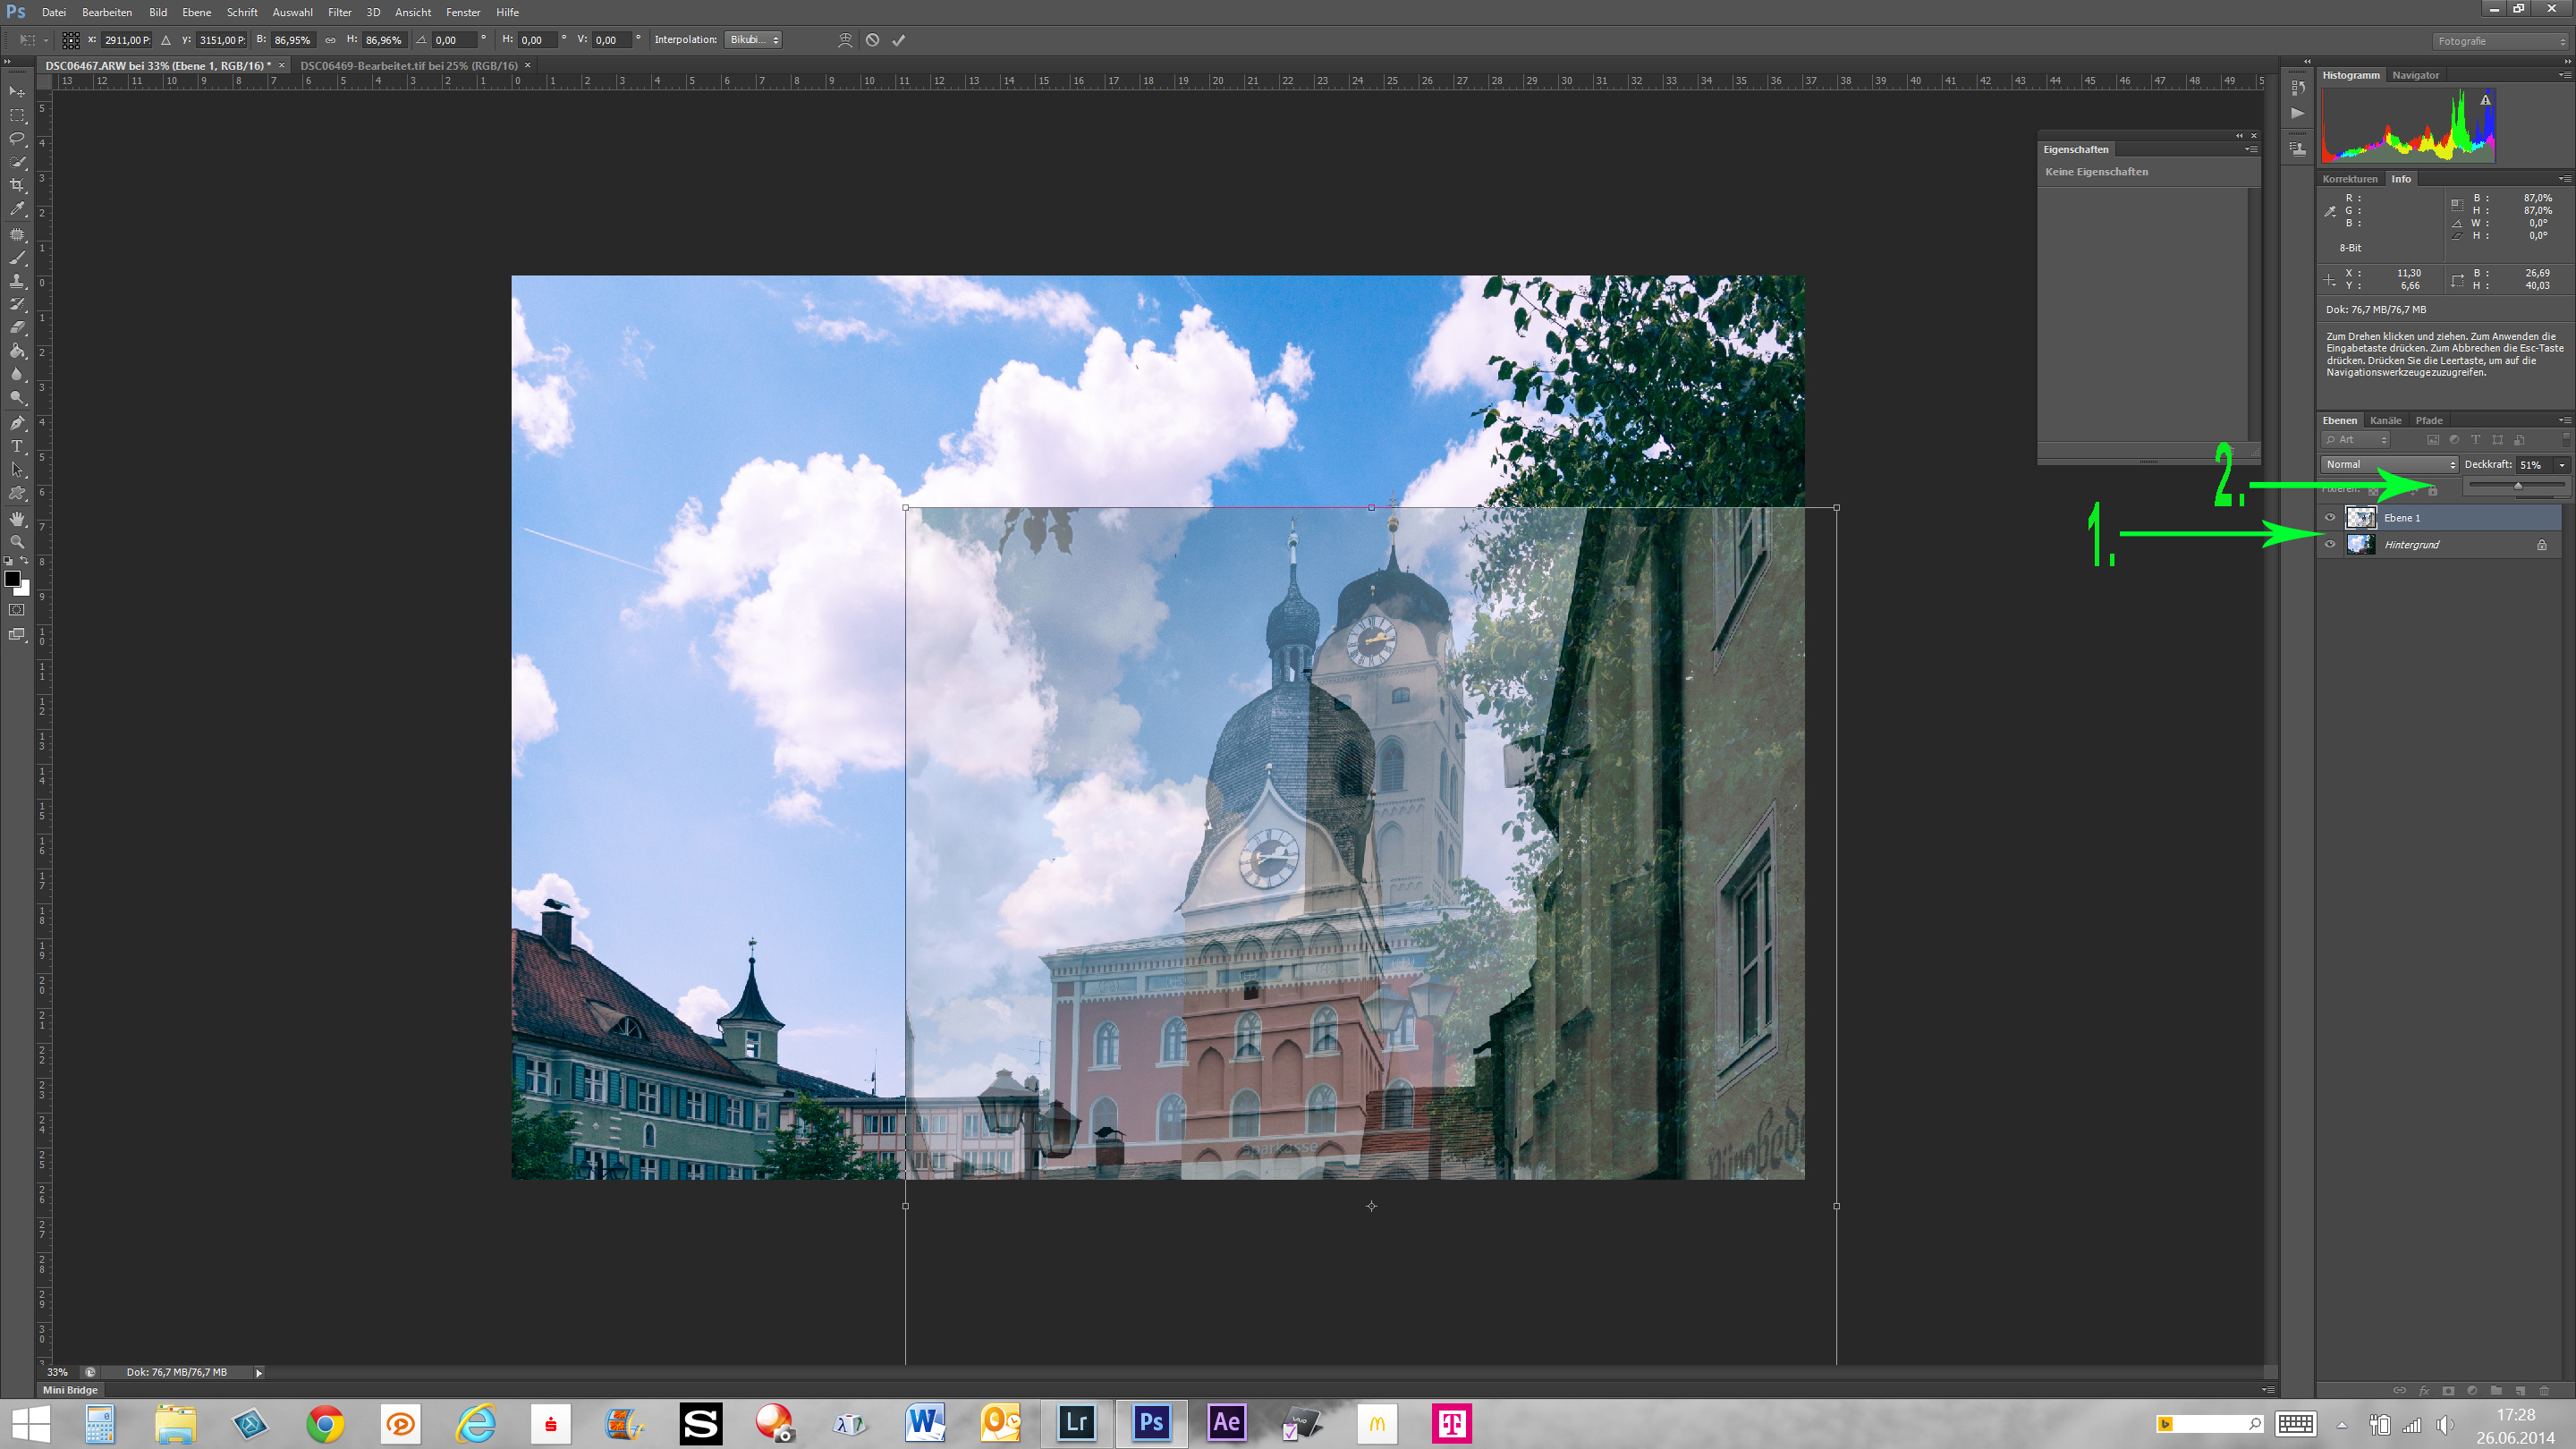2576x1449 pixels.
Task: Select the Paint Bucket tool
Action: point(17,351)
